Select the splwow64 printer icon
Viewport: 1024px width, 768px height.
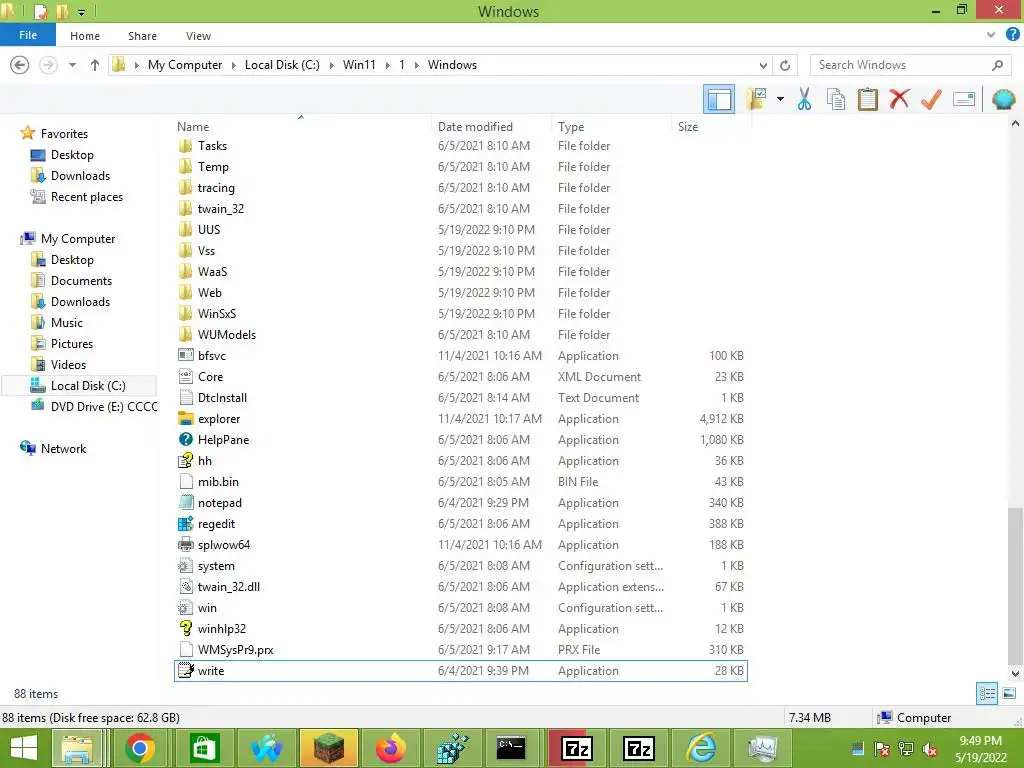pos(186,545)
